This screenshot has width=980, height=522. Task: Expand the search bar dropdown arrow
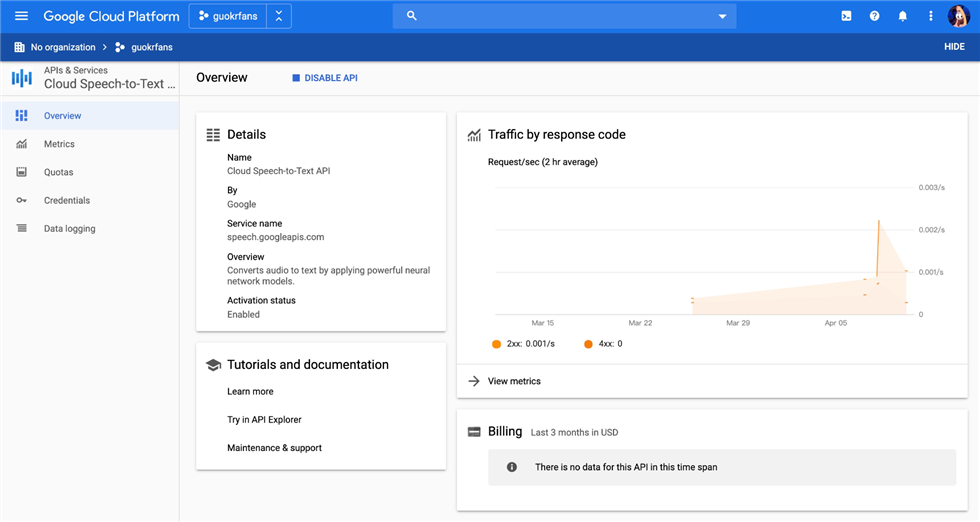click(722, 16)
